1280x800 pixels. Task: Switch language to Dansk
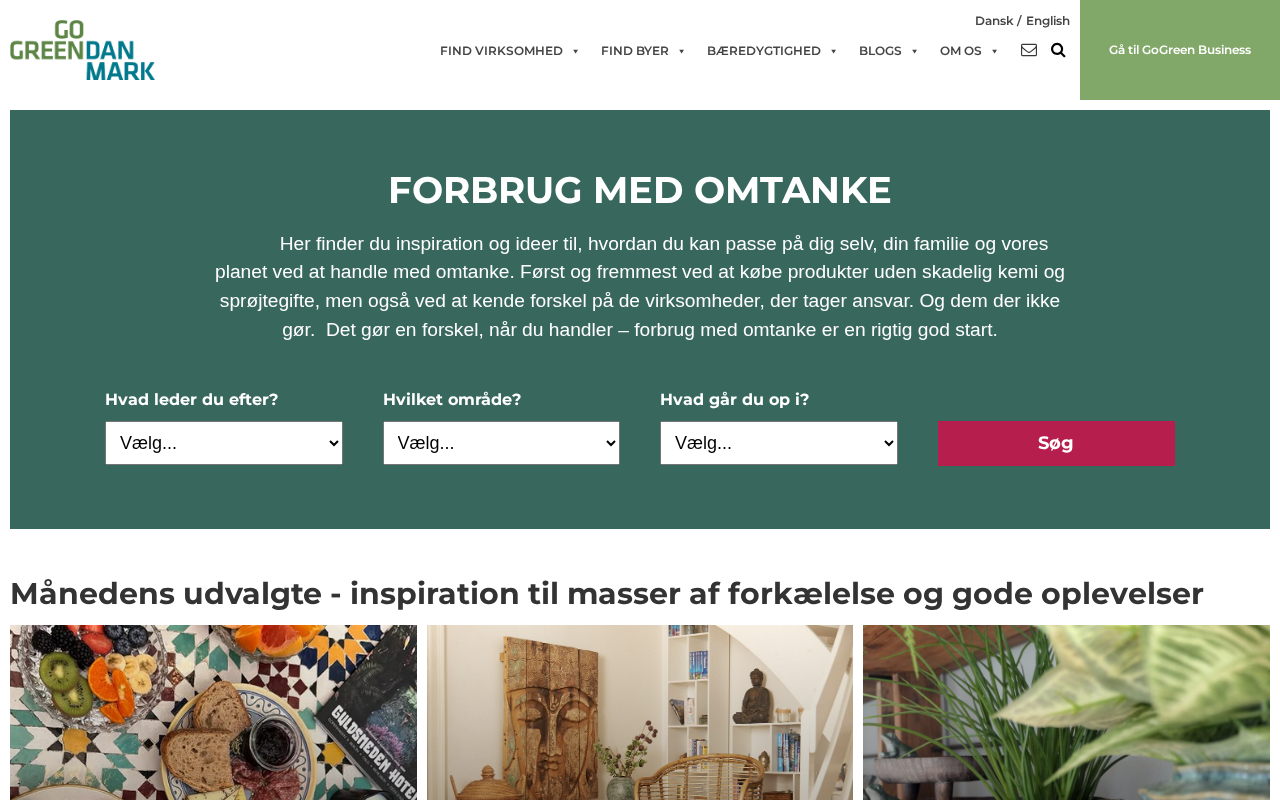click(994, 21)
